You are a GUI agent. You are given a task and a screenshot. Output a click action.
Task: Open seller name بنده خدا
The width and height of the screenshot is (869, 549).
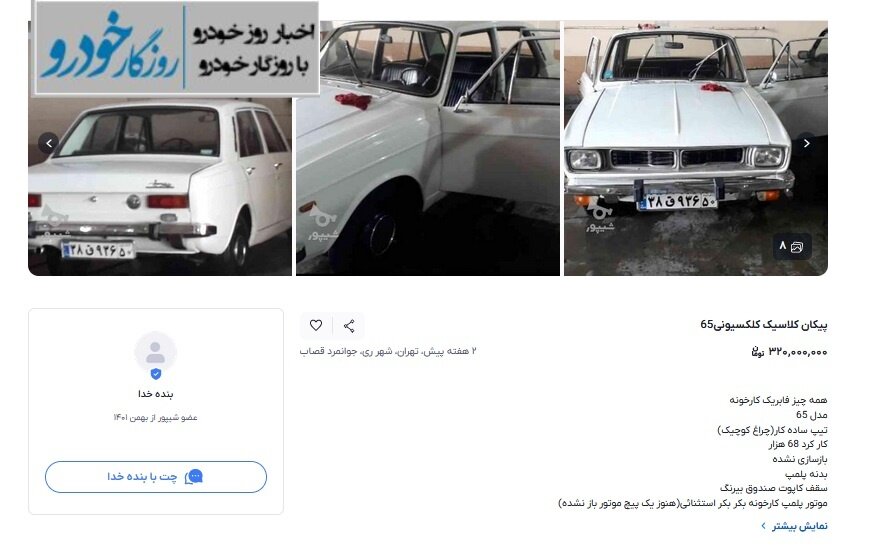pyautogui.click(x=156, y=394)
